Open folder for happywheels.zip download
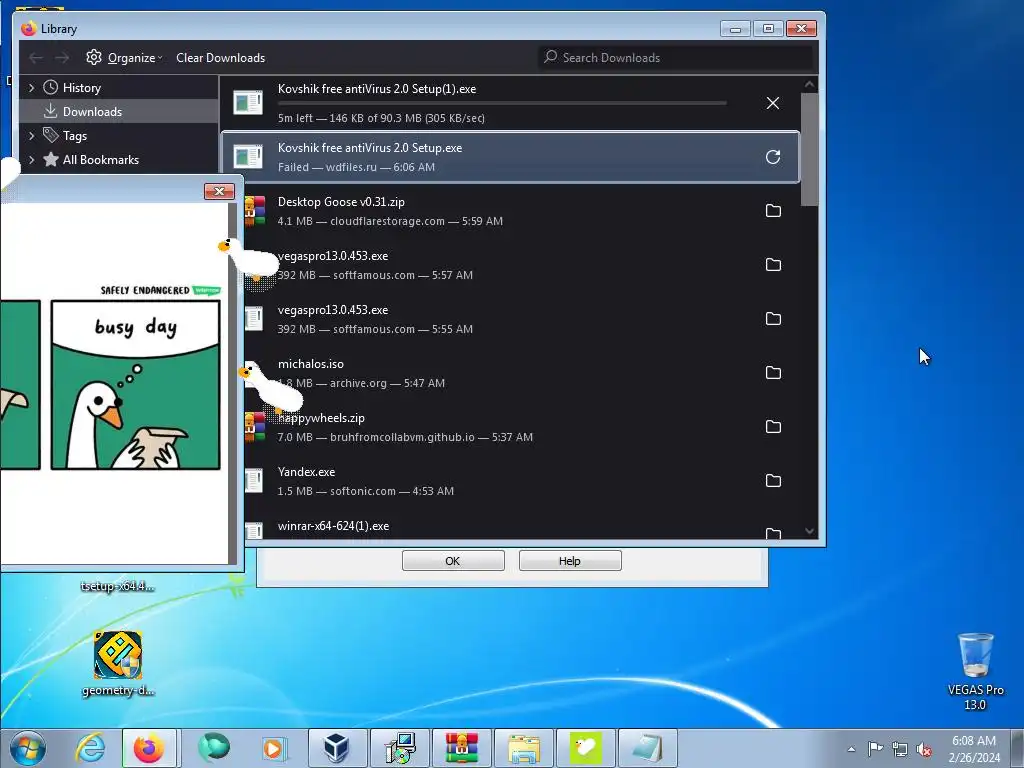 click(x=773, y=426)
